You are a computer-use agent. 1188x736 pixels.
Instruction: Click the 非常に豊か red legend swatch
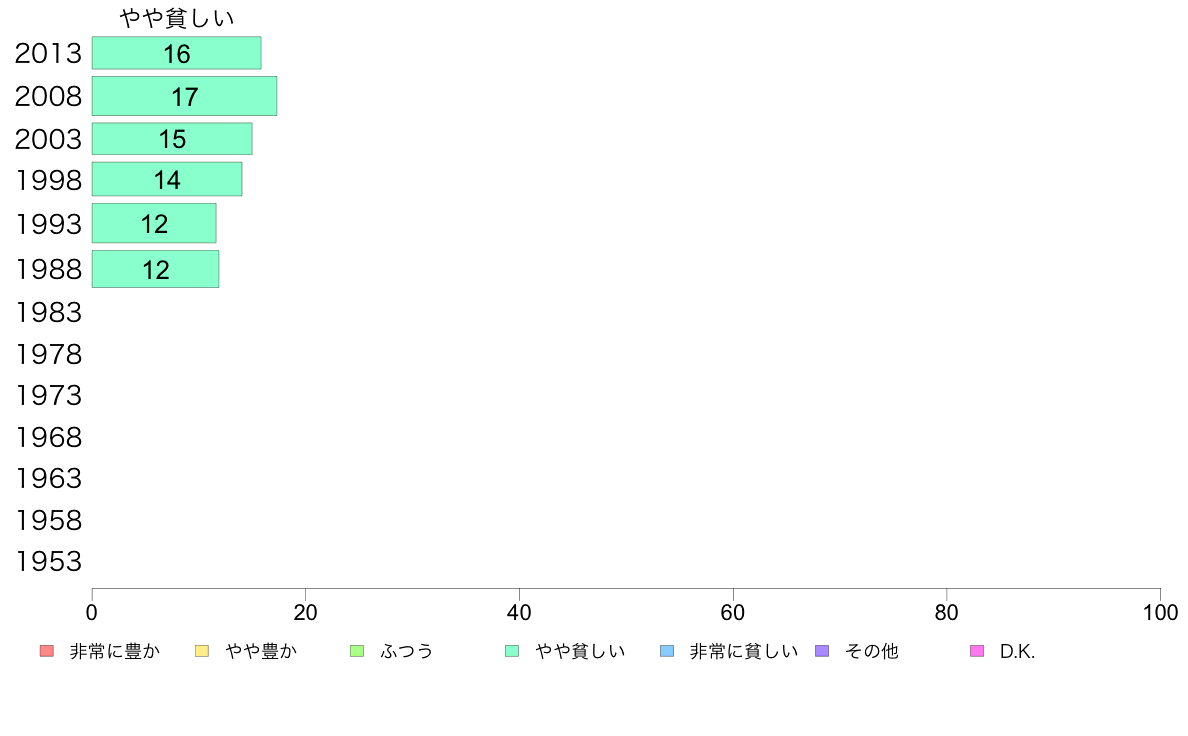pos(47,651)
